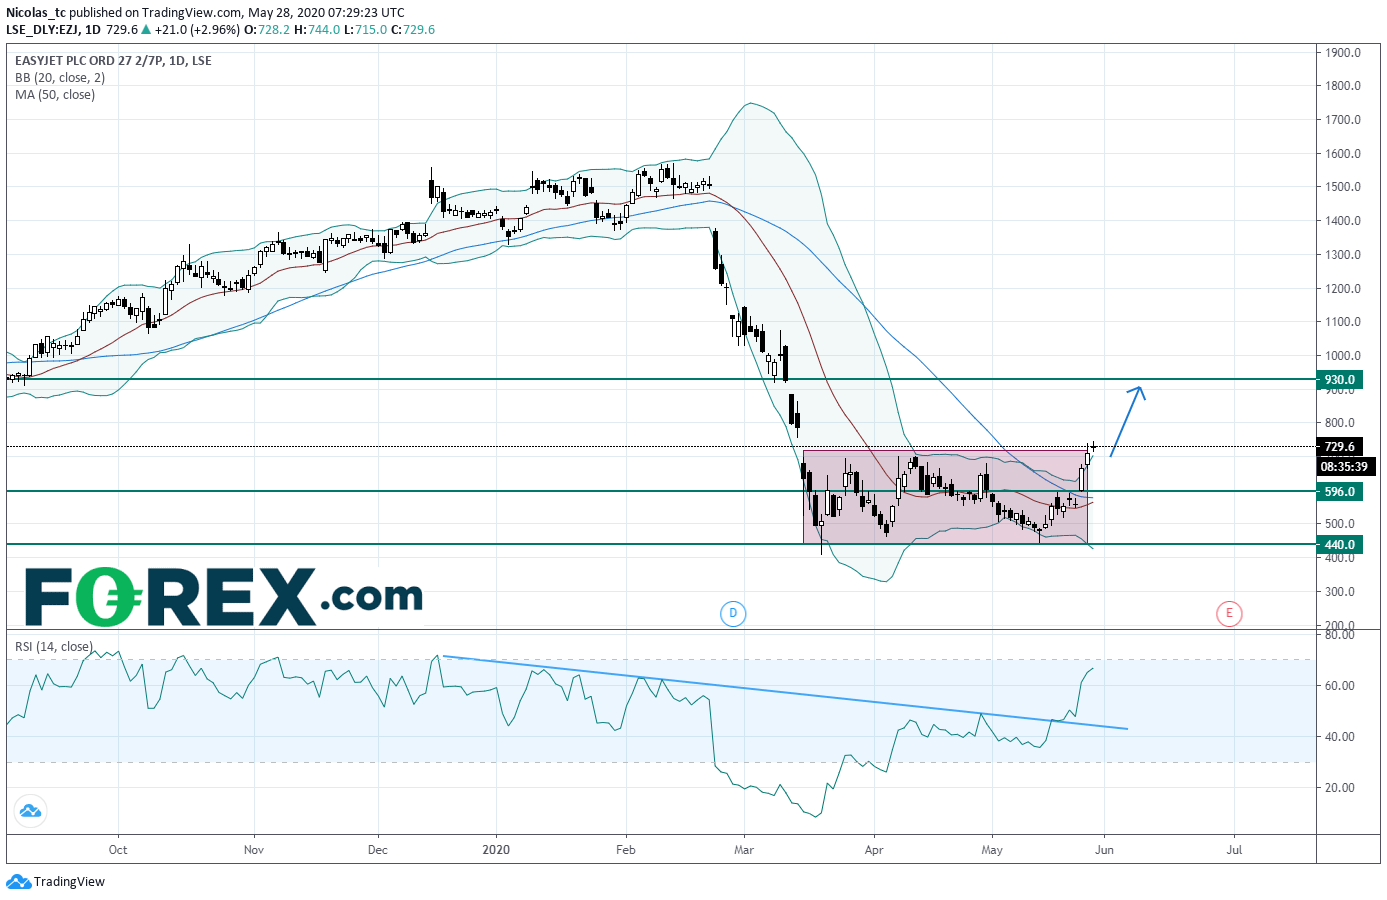
Task: Click the dividend 'D' marker icon
Action: (733, 613)
